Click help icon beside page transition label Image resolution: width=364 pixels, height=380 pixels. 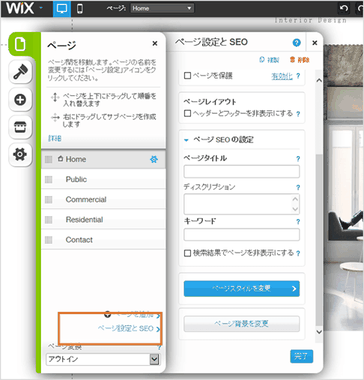tap(159, 348)
